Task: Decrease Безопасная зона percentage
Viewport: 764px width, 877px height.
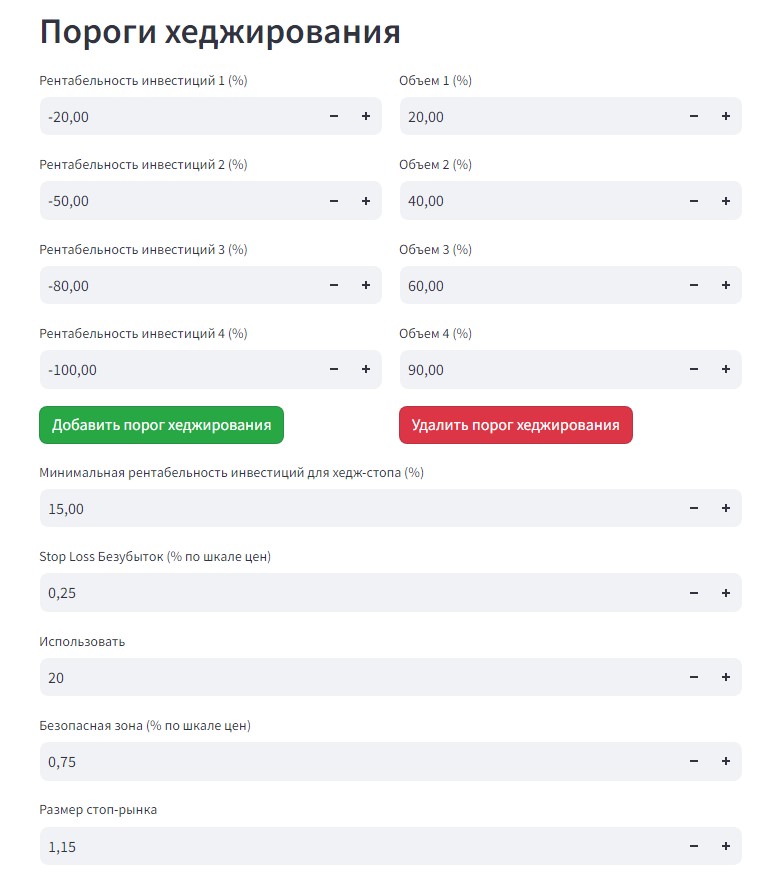Action: point(694,761)
